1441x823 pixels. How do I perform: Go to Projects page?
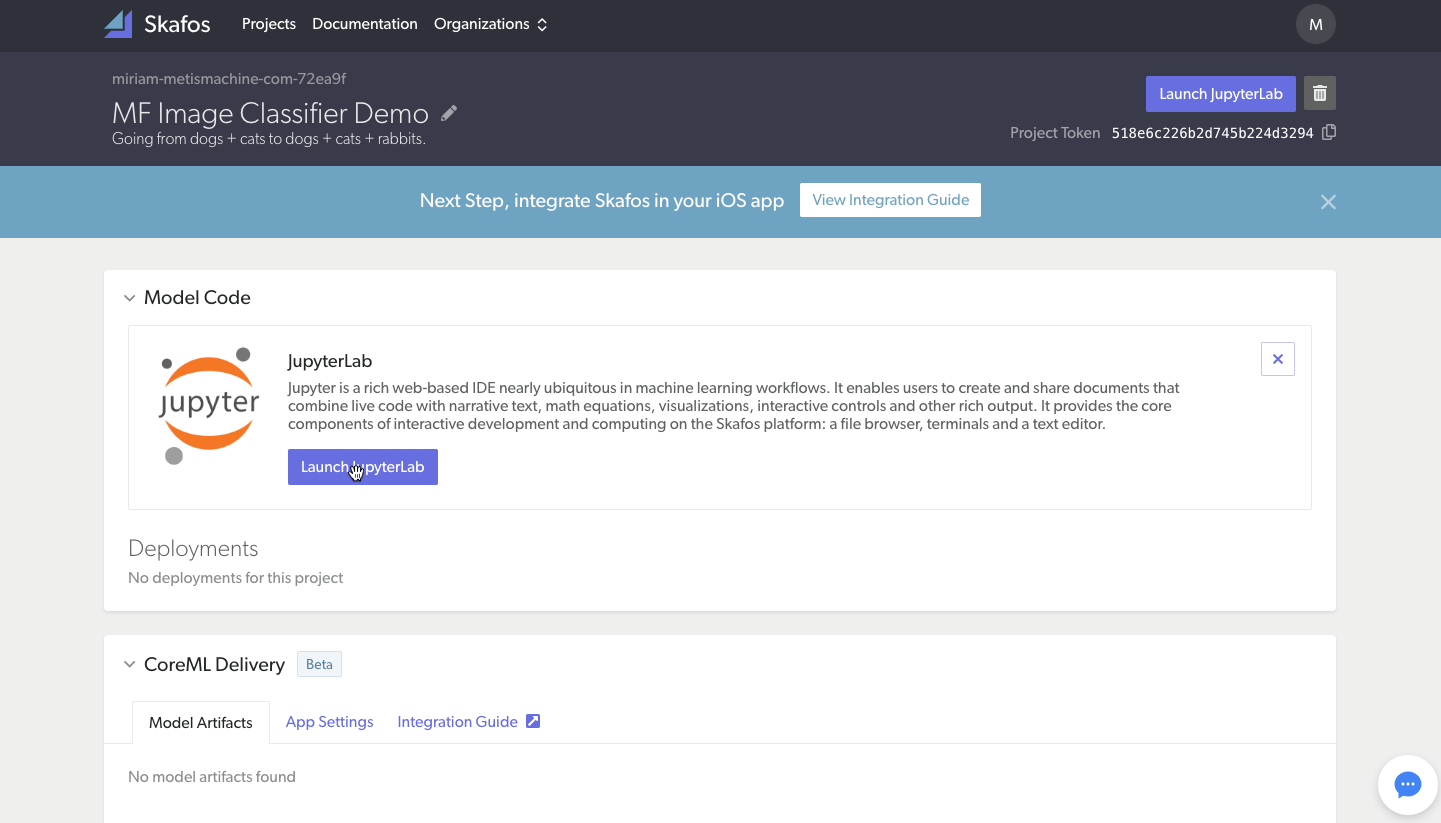click(x=269, y=24)
